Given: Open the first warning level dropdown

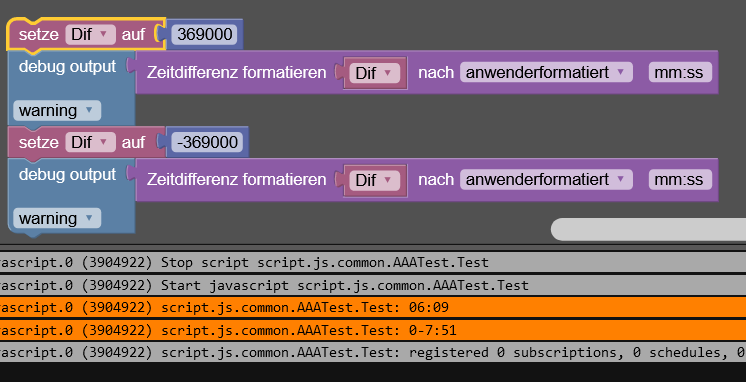Looking at the screenshot, I should (x=57, y=110).
